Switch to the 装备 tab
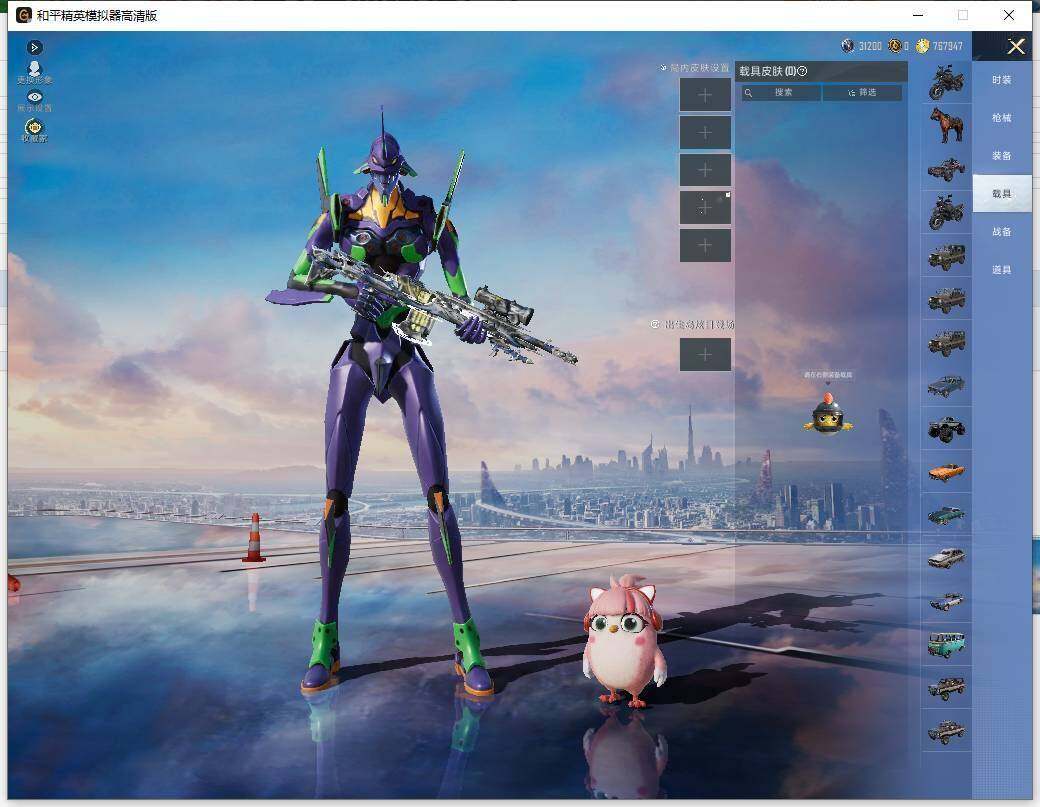This screenshot has width=1040, height=807. pyautogui.click(x=1002, y=155)
